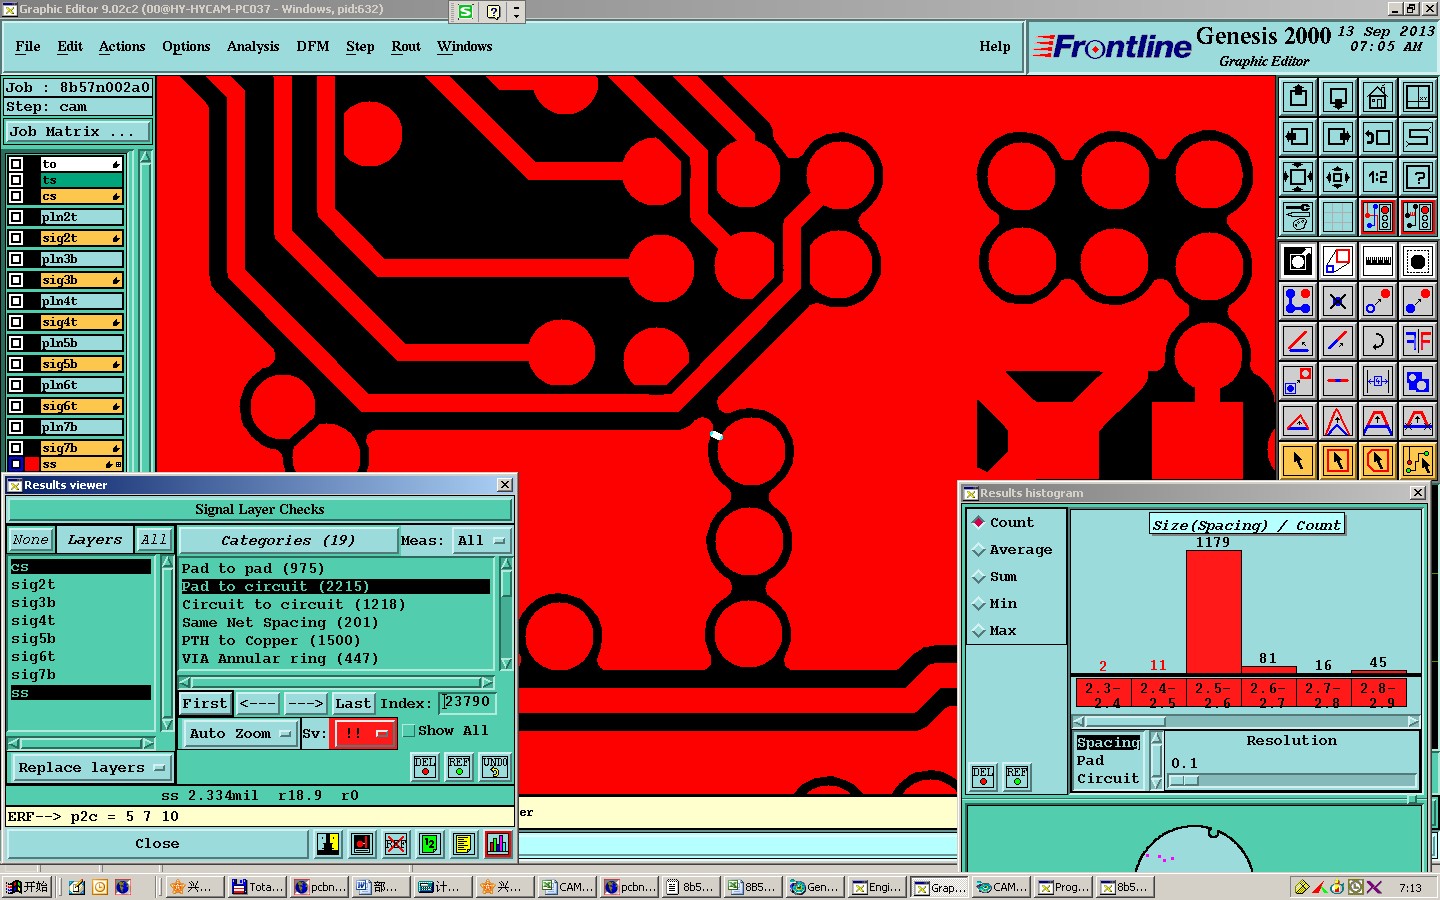Click the zoom out shrink icon
The image size is (1440, 900).
click(x=1338, y=177)
